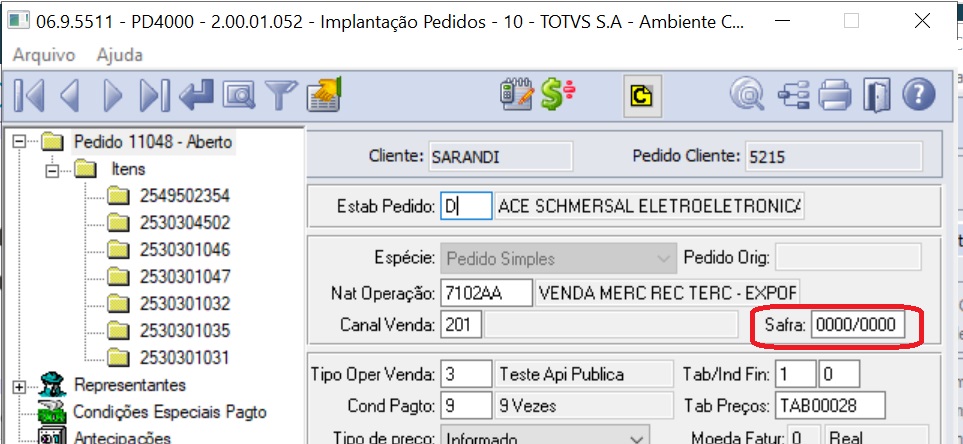The height and width of the screenshot is (444, 963).
Task: Click the Tab/Ind Fin field with 0
Action: 840,374
